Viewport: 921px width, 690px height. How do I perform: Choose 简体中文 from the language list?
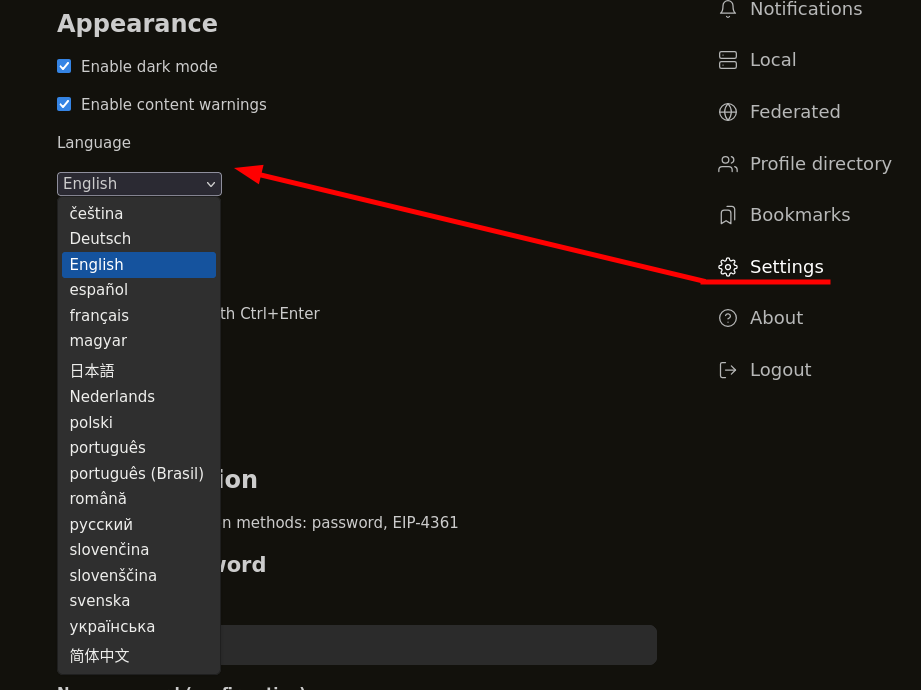(139, 655)
